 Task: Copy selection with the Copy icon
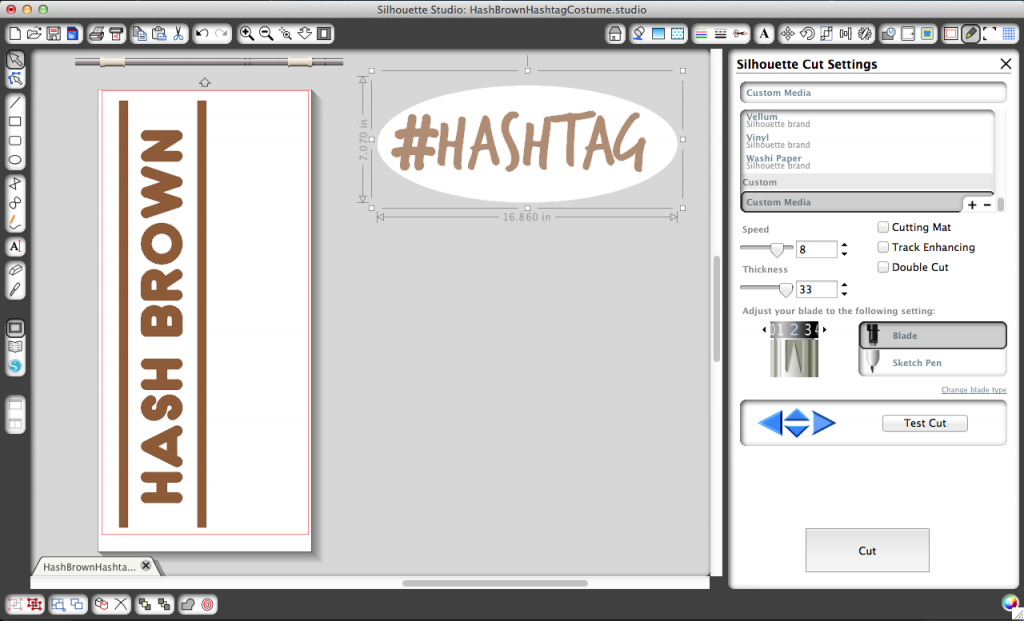139,33
